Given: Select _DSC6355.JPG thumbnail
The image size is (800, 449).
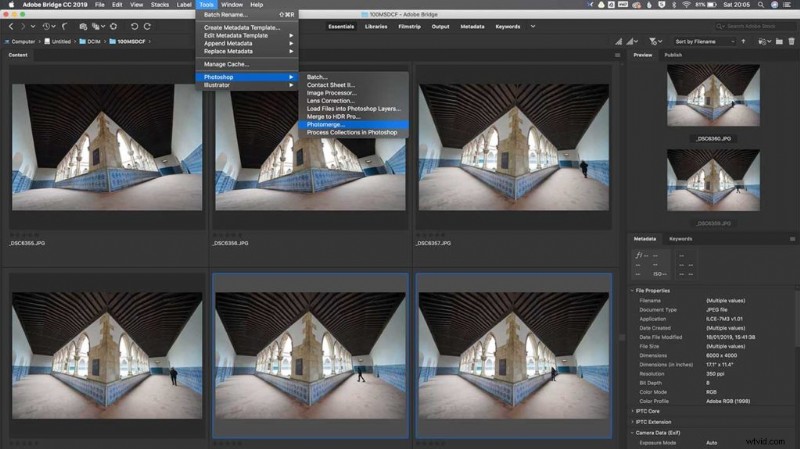Looking at the screenshot, I should (107, 147).
